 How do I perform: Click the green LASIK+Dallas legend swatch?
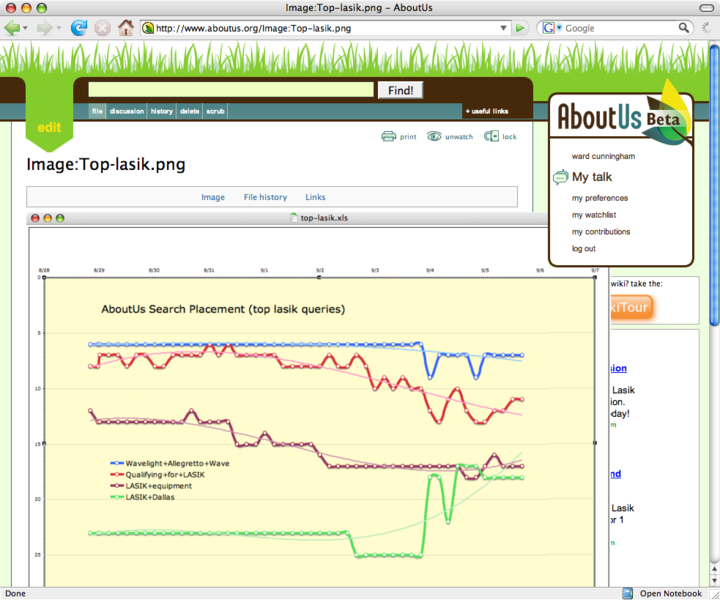click(117, 497)
